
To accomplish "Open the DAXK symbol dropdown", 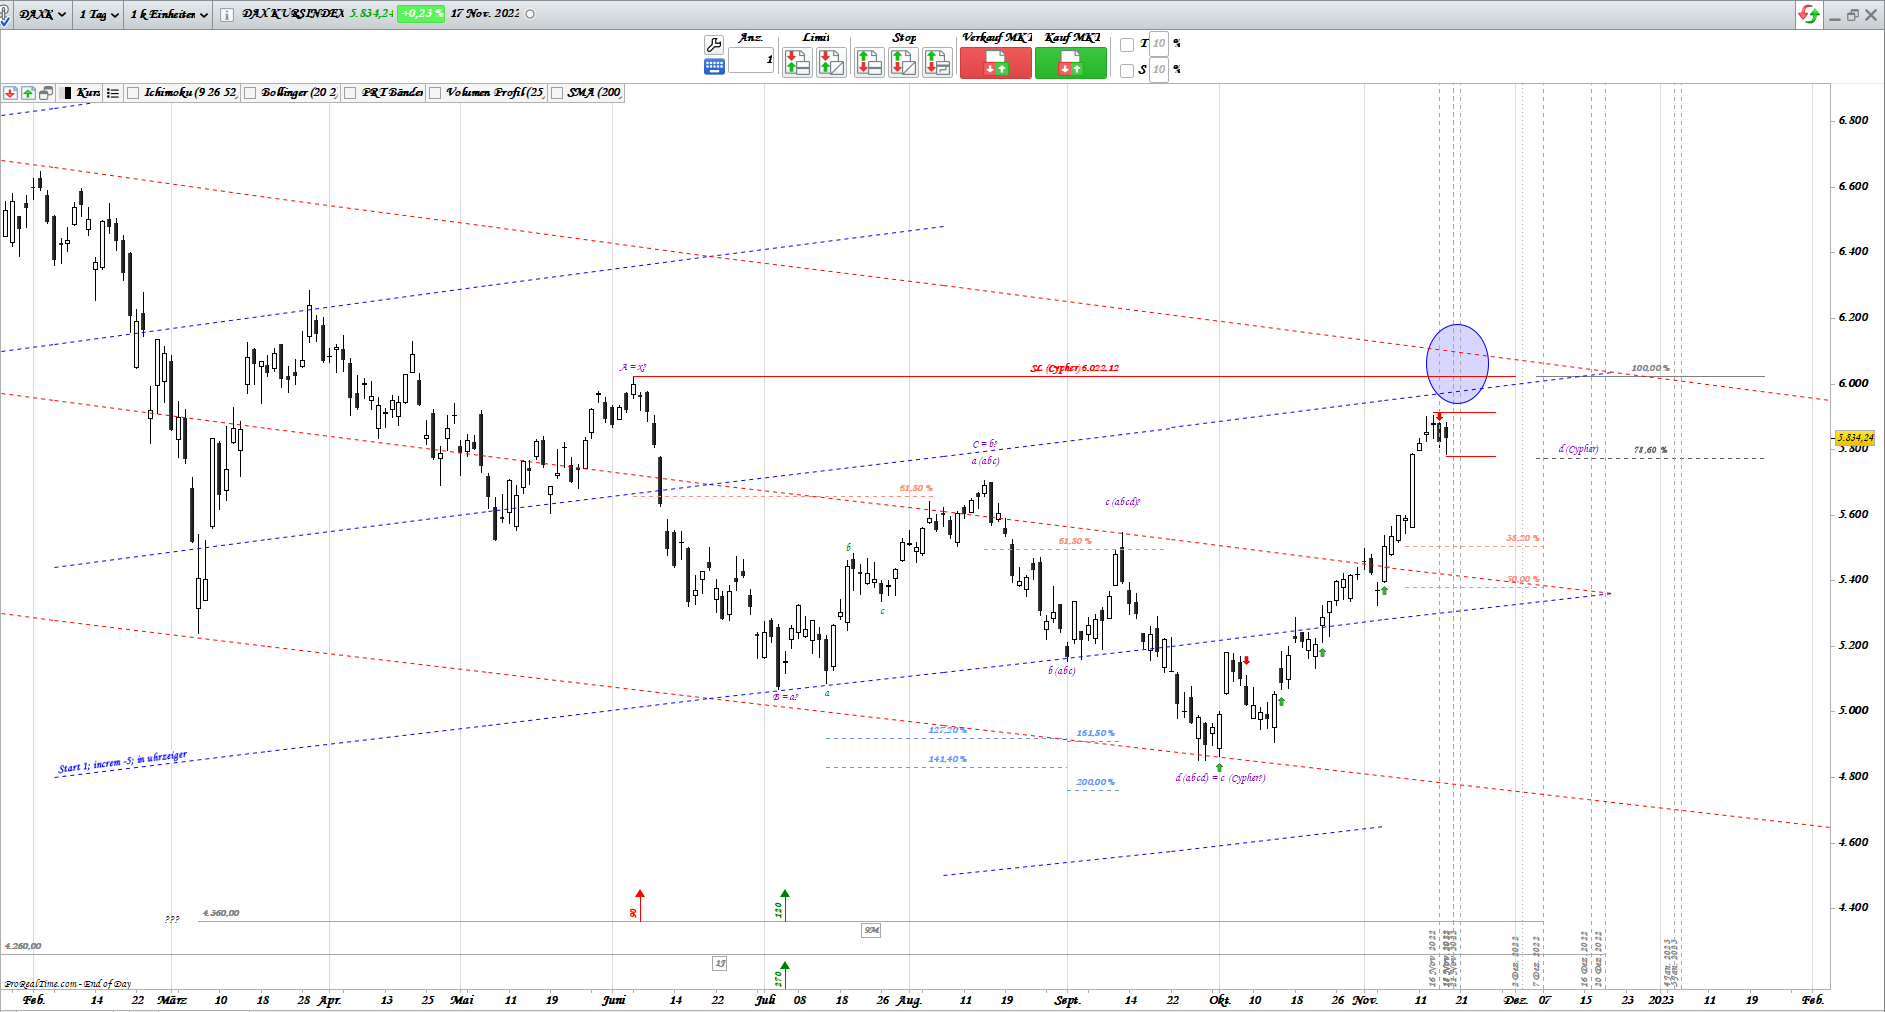I will click(x=43, y=14).
